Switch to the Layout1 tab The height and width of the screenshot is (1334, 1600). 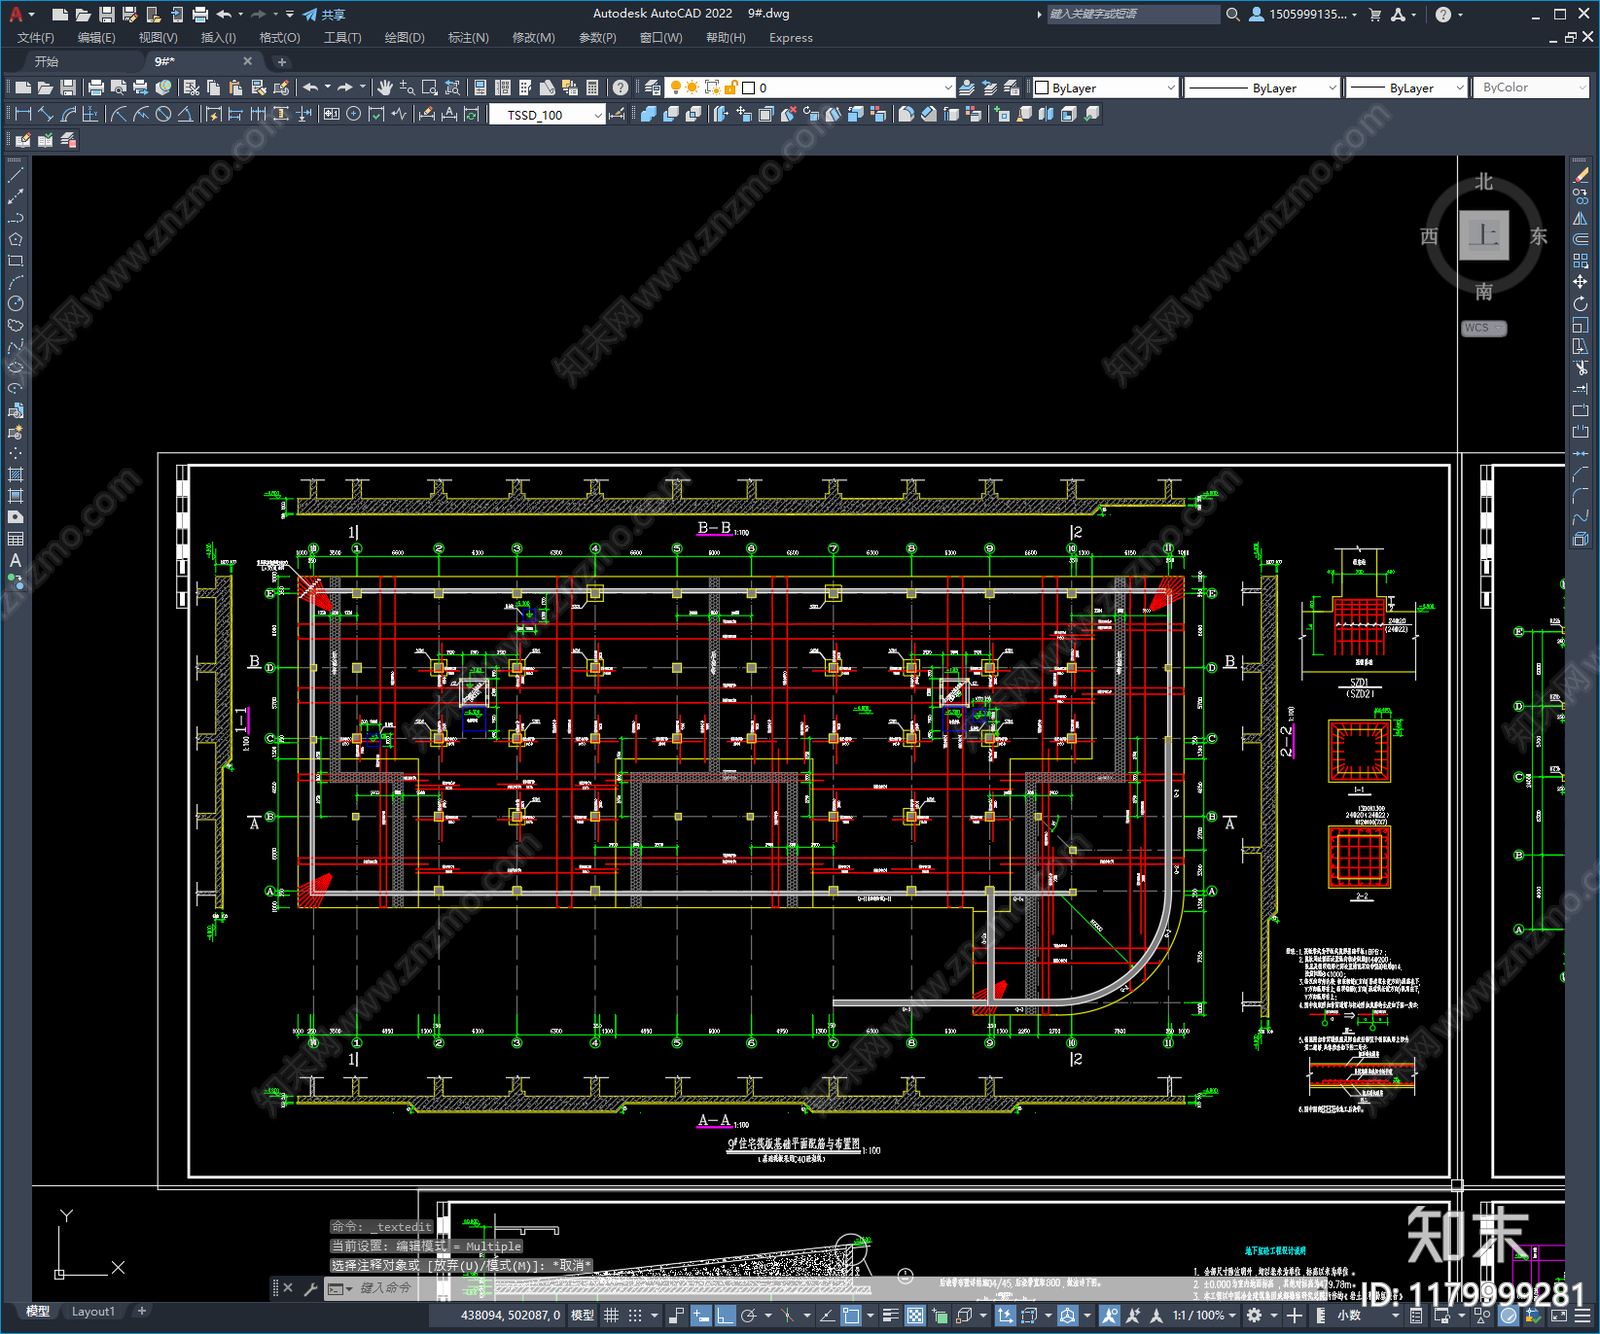pos(93,1311)
